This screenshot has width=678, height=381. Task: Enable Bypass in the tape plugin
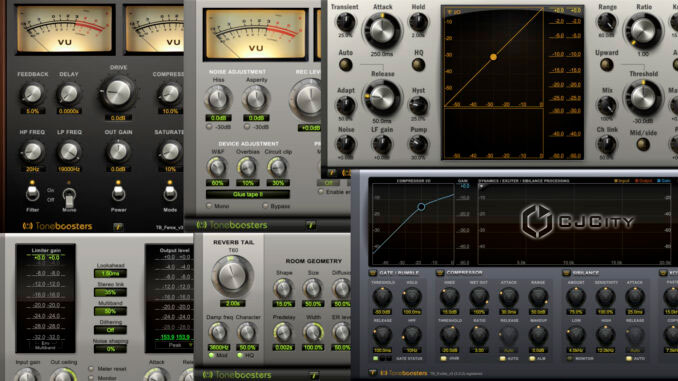tap(265, 206)
